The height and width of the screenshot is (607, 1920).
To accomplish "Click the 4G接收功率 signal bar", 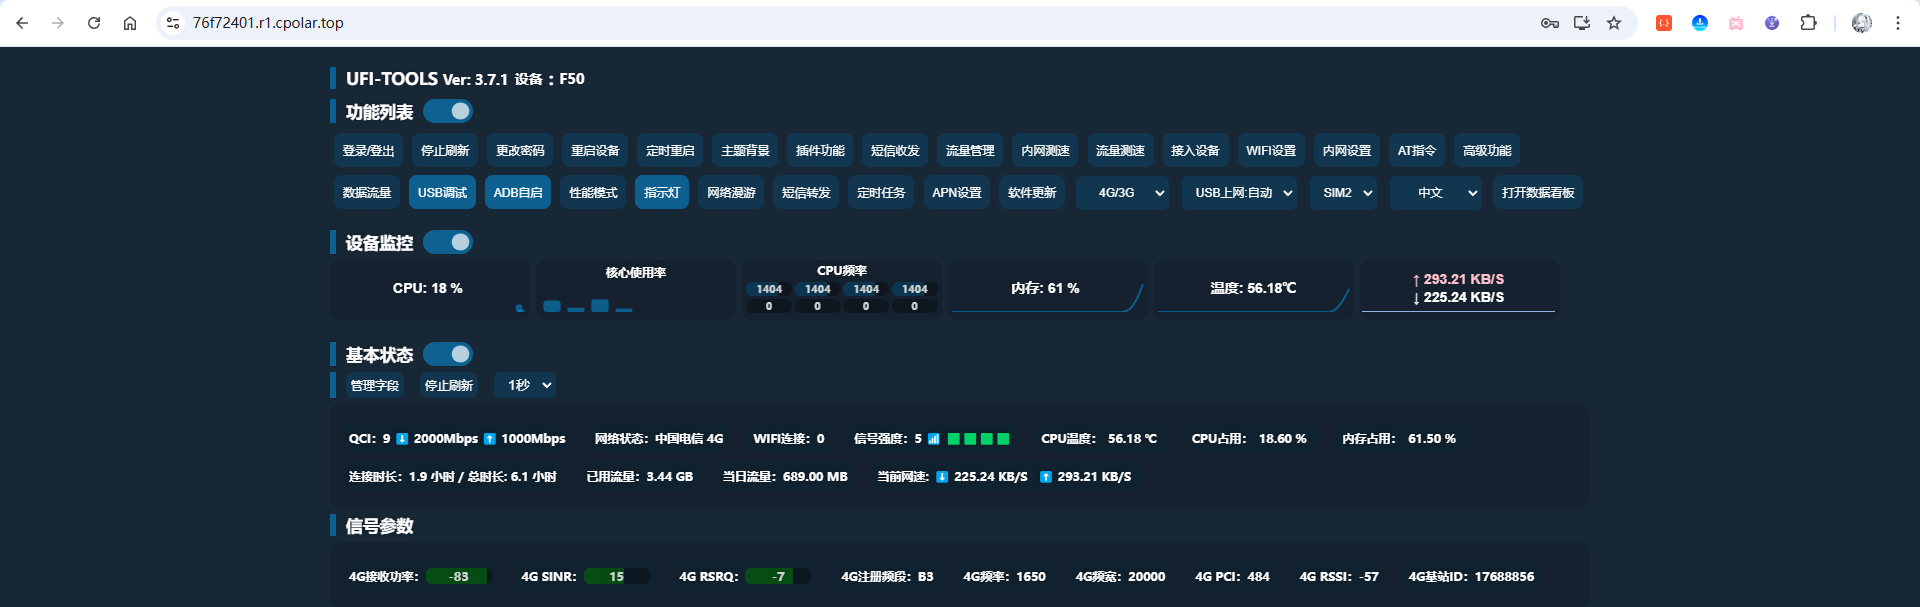I will pos(458,576).
